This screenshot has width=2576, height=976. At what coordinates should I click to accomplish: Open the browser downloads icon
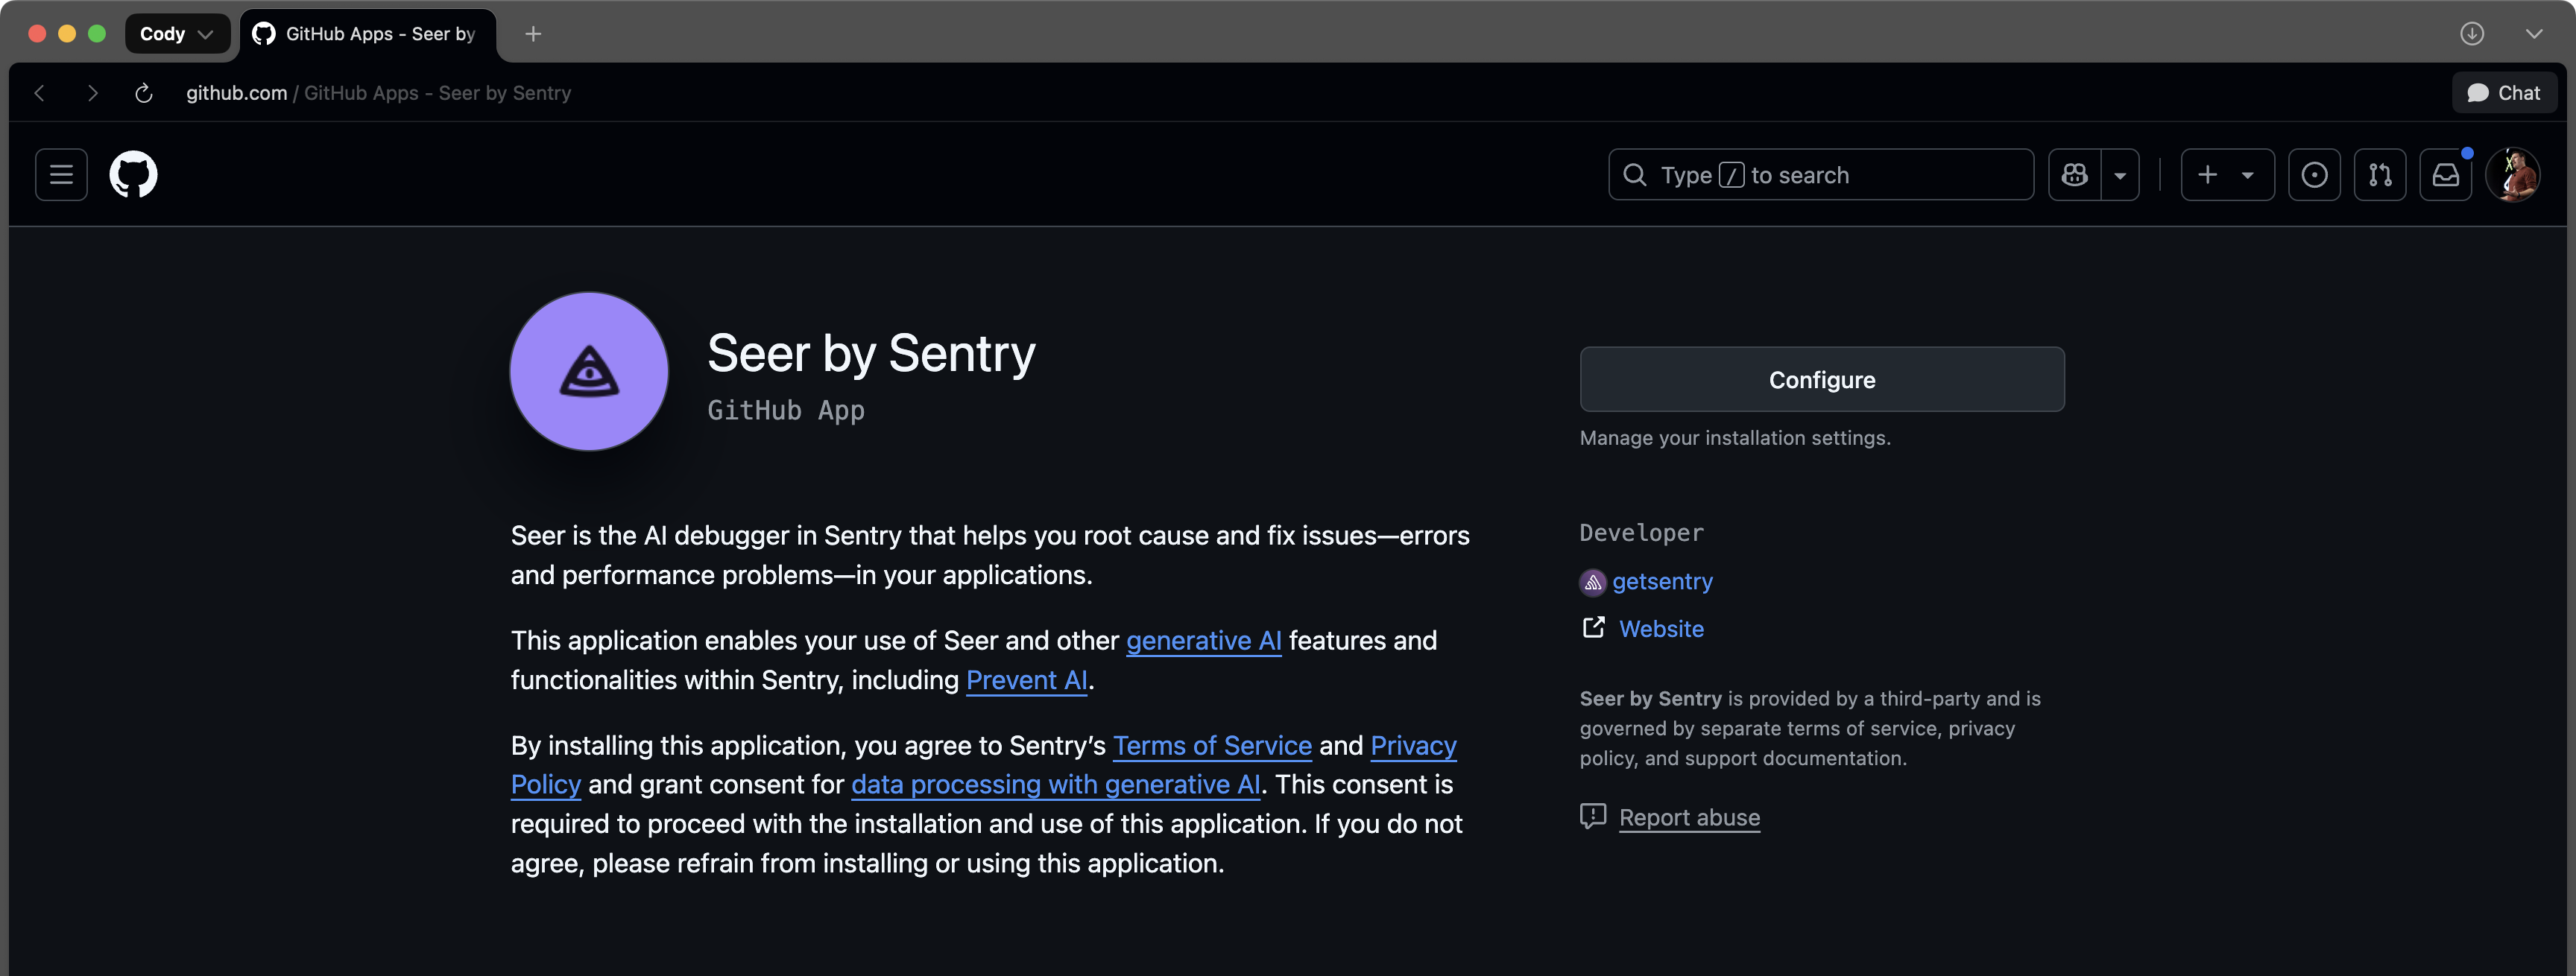(2472, 34)
